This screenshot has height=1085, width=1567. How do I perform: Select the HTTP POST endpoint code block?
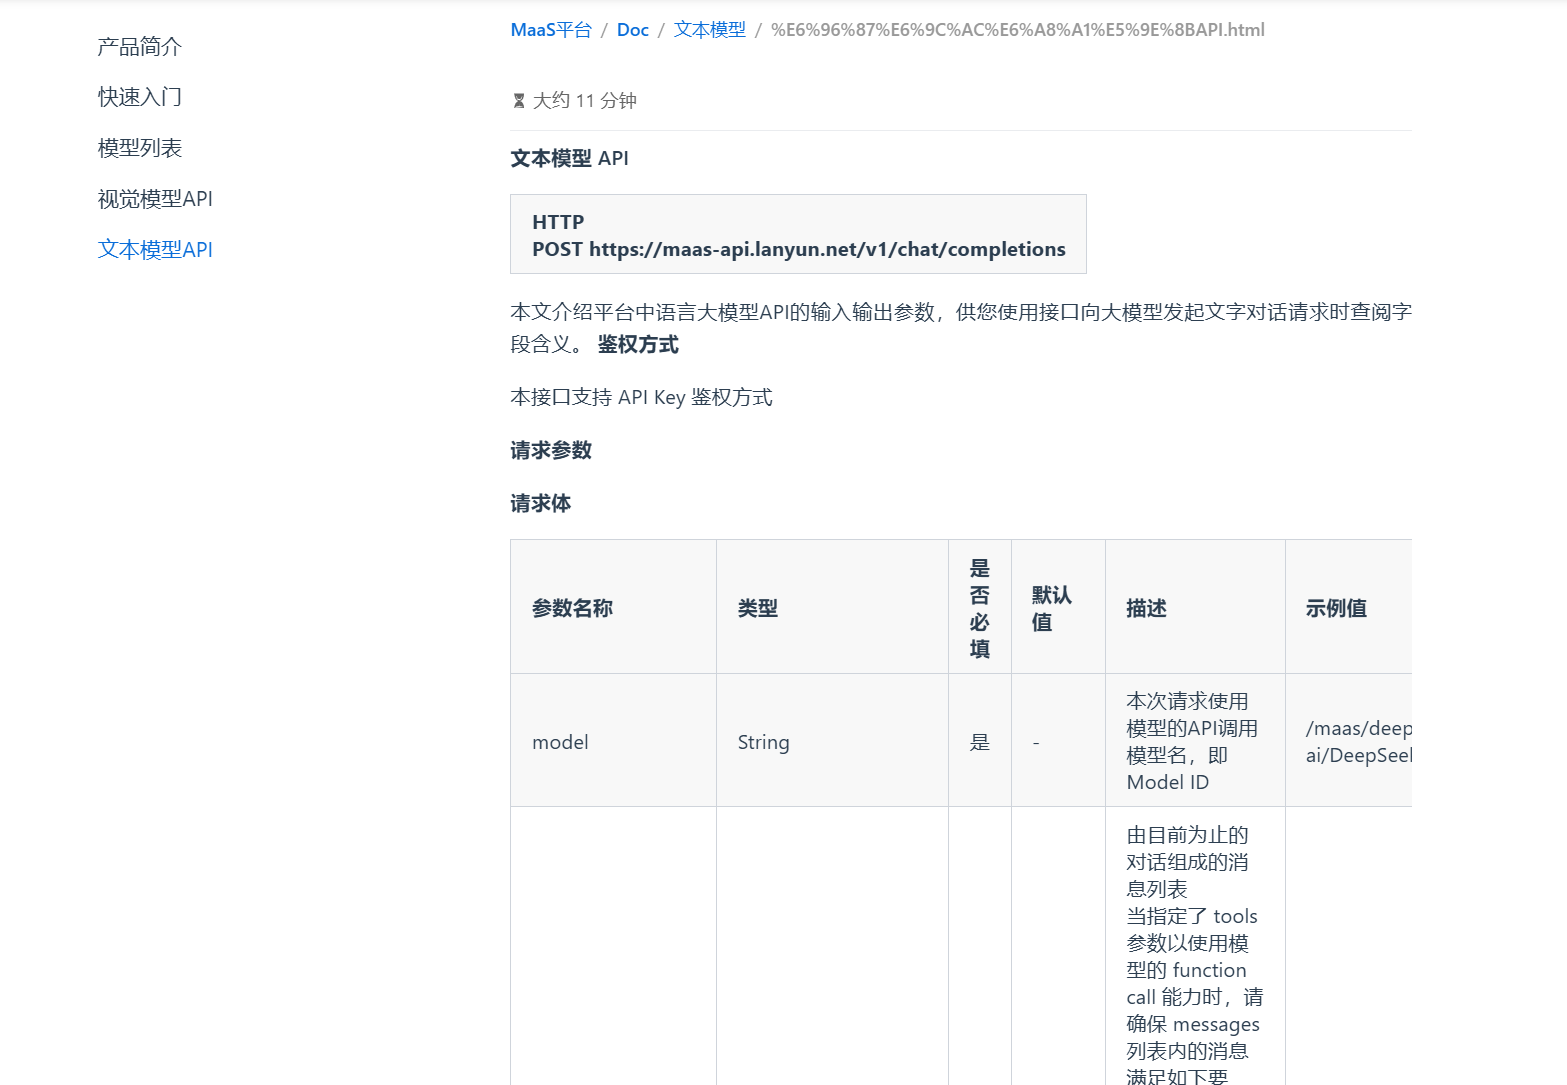pyautogui.click(x=797, y=234)
